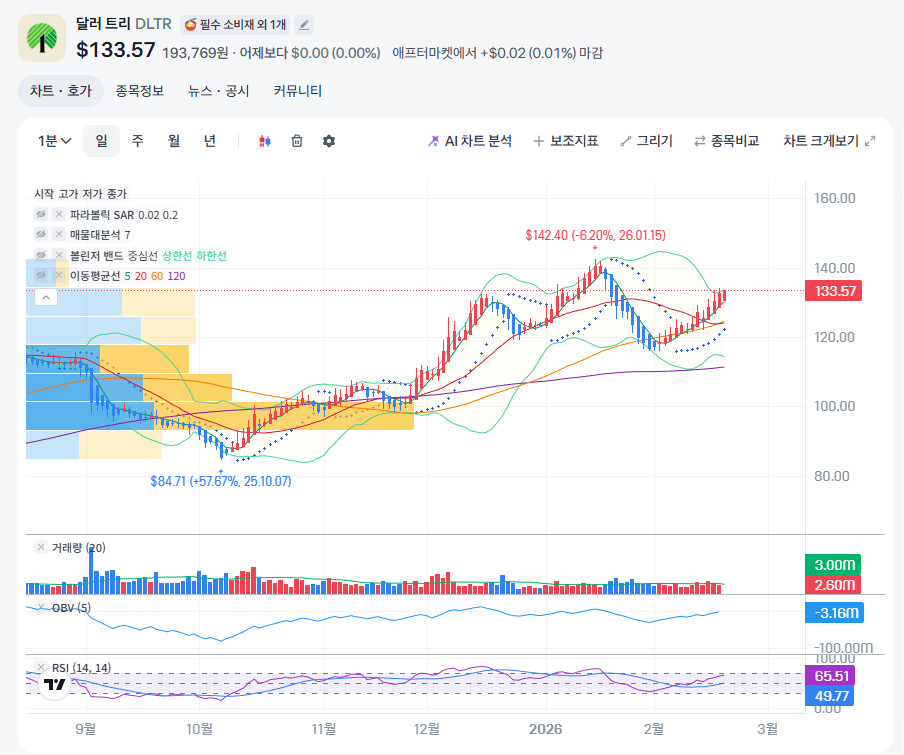Click the trash can icon to clear chart
Image resolution: width=904 pixels, height=755 pixels.
297,141
